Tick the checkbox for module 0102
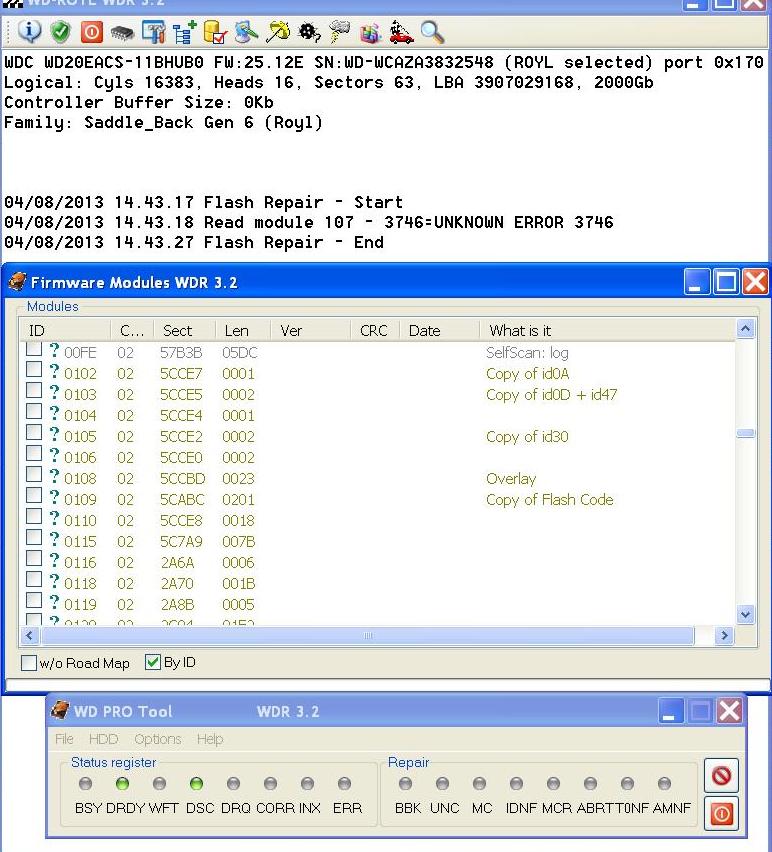The width and height of the screenshot is (772, 852). 34,369
